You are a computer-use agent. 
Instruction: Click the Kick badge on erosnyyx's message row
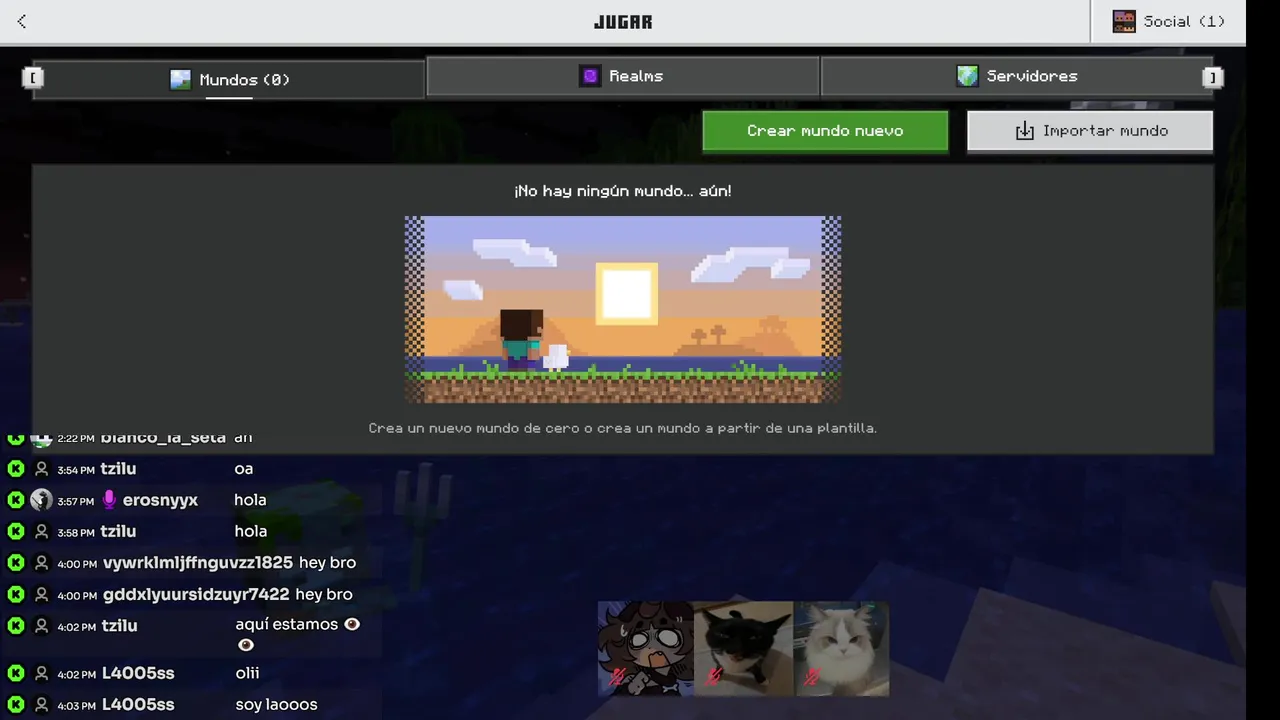tap(16, 499)
